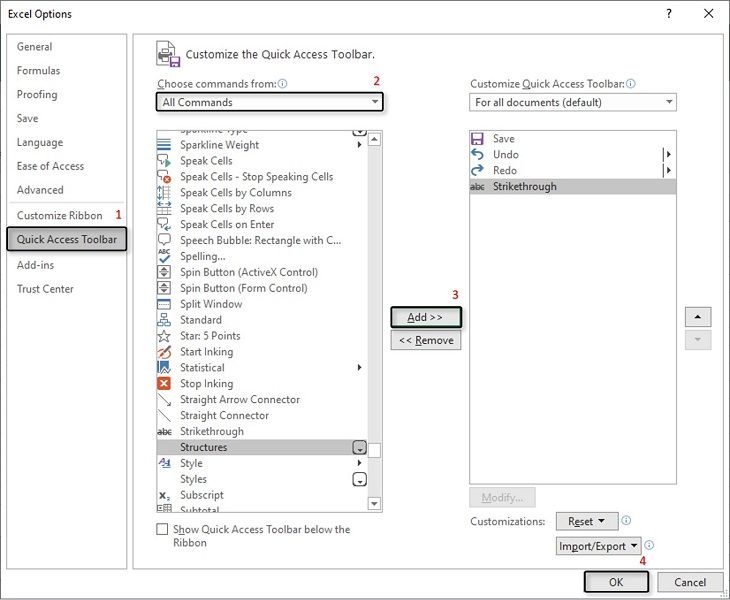The height and width of the screenshot is (600, 730).
Task: Select the Redo arrow icon in toolbar list
Action: (477, 170)
